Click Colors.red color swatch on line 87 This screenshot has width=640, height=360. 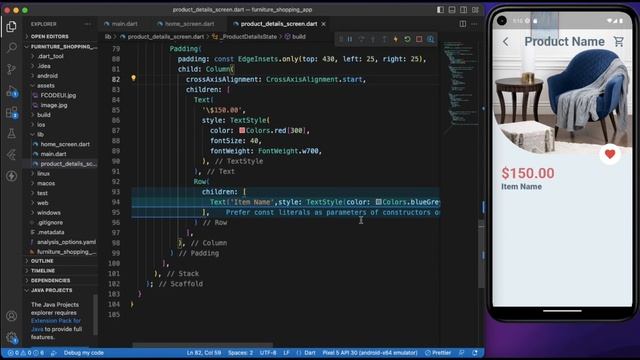coord(242,131)
